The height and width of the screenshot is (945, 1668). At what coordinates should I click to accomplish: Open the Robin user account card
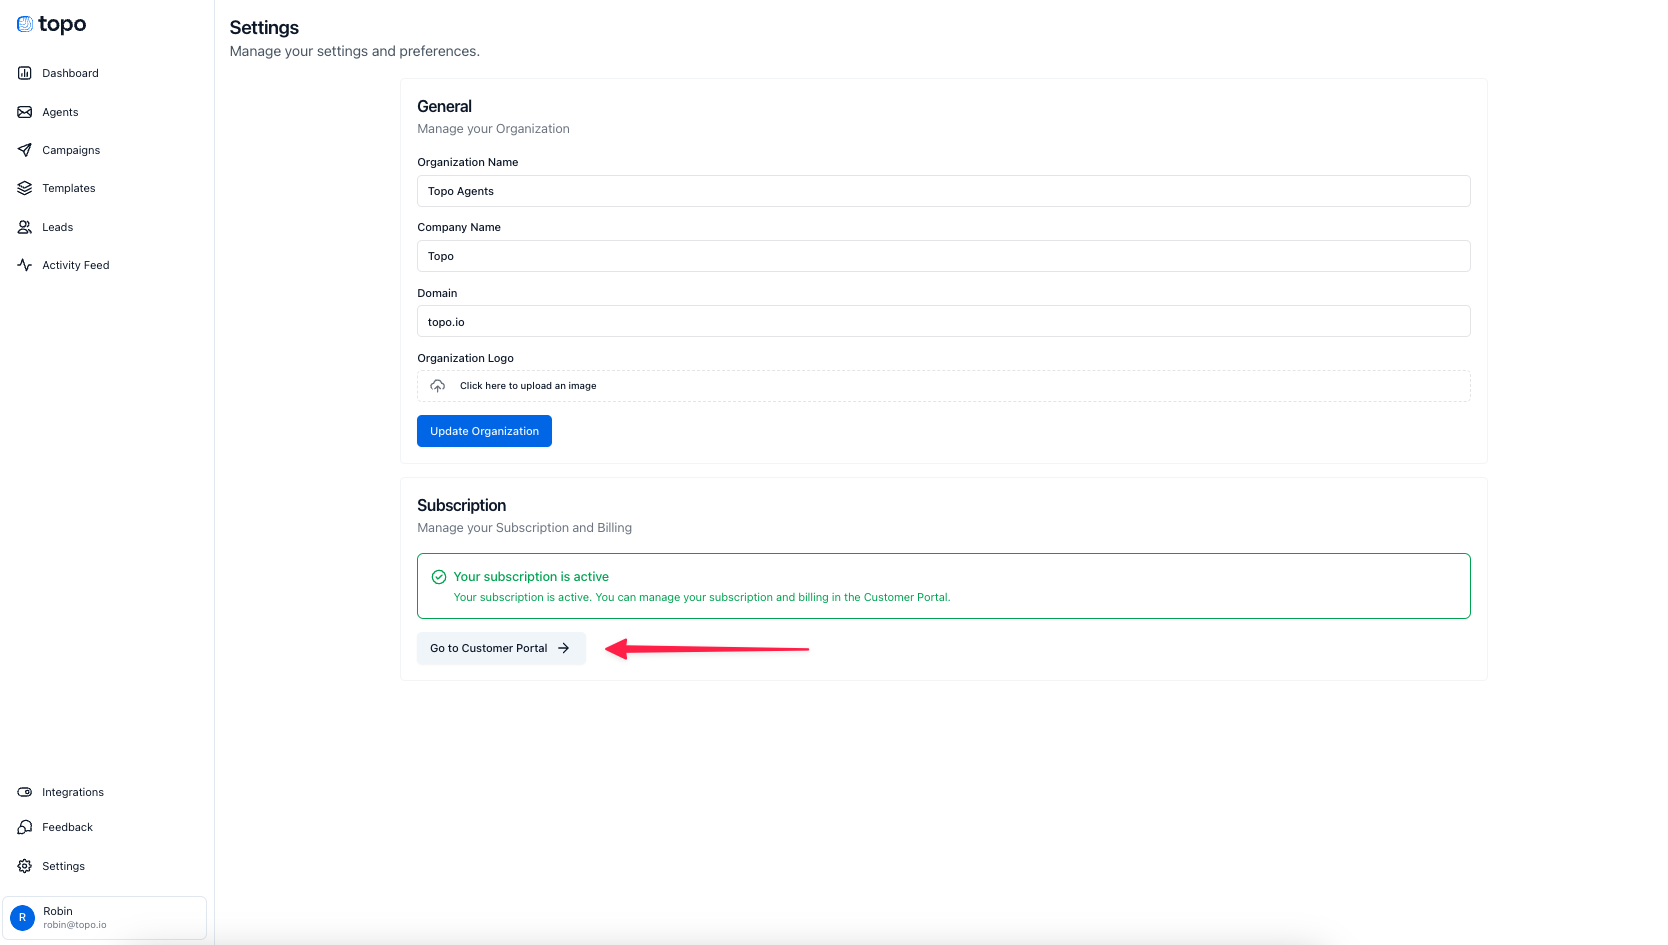click(x=105, y=917)
